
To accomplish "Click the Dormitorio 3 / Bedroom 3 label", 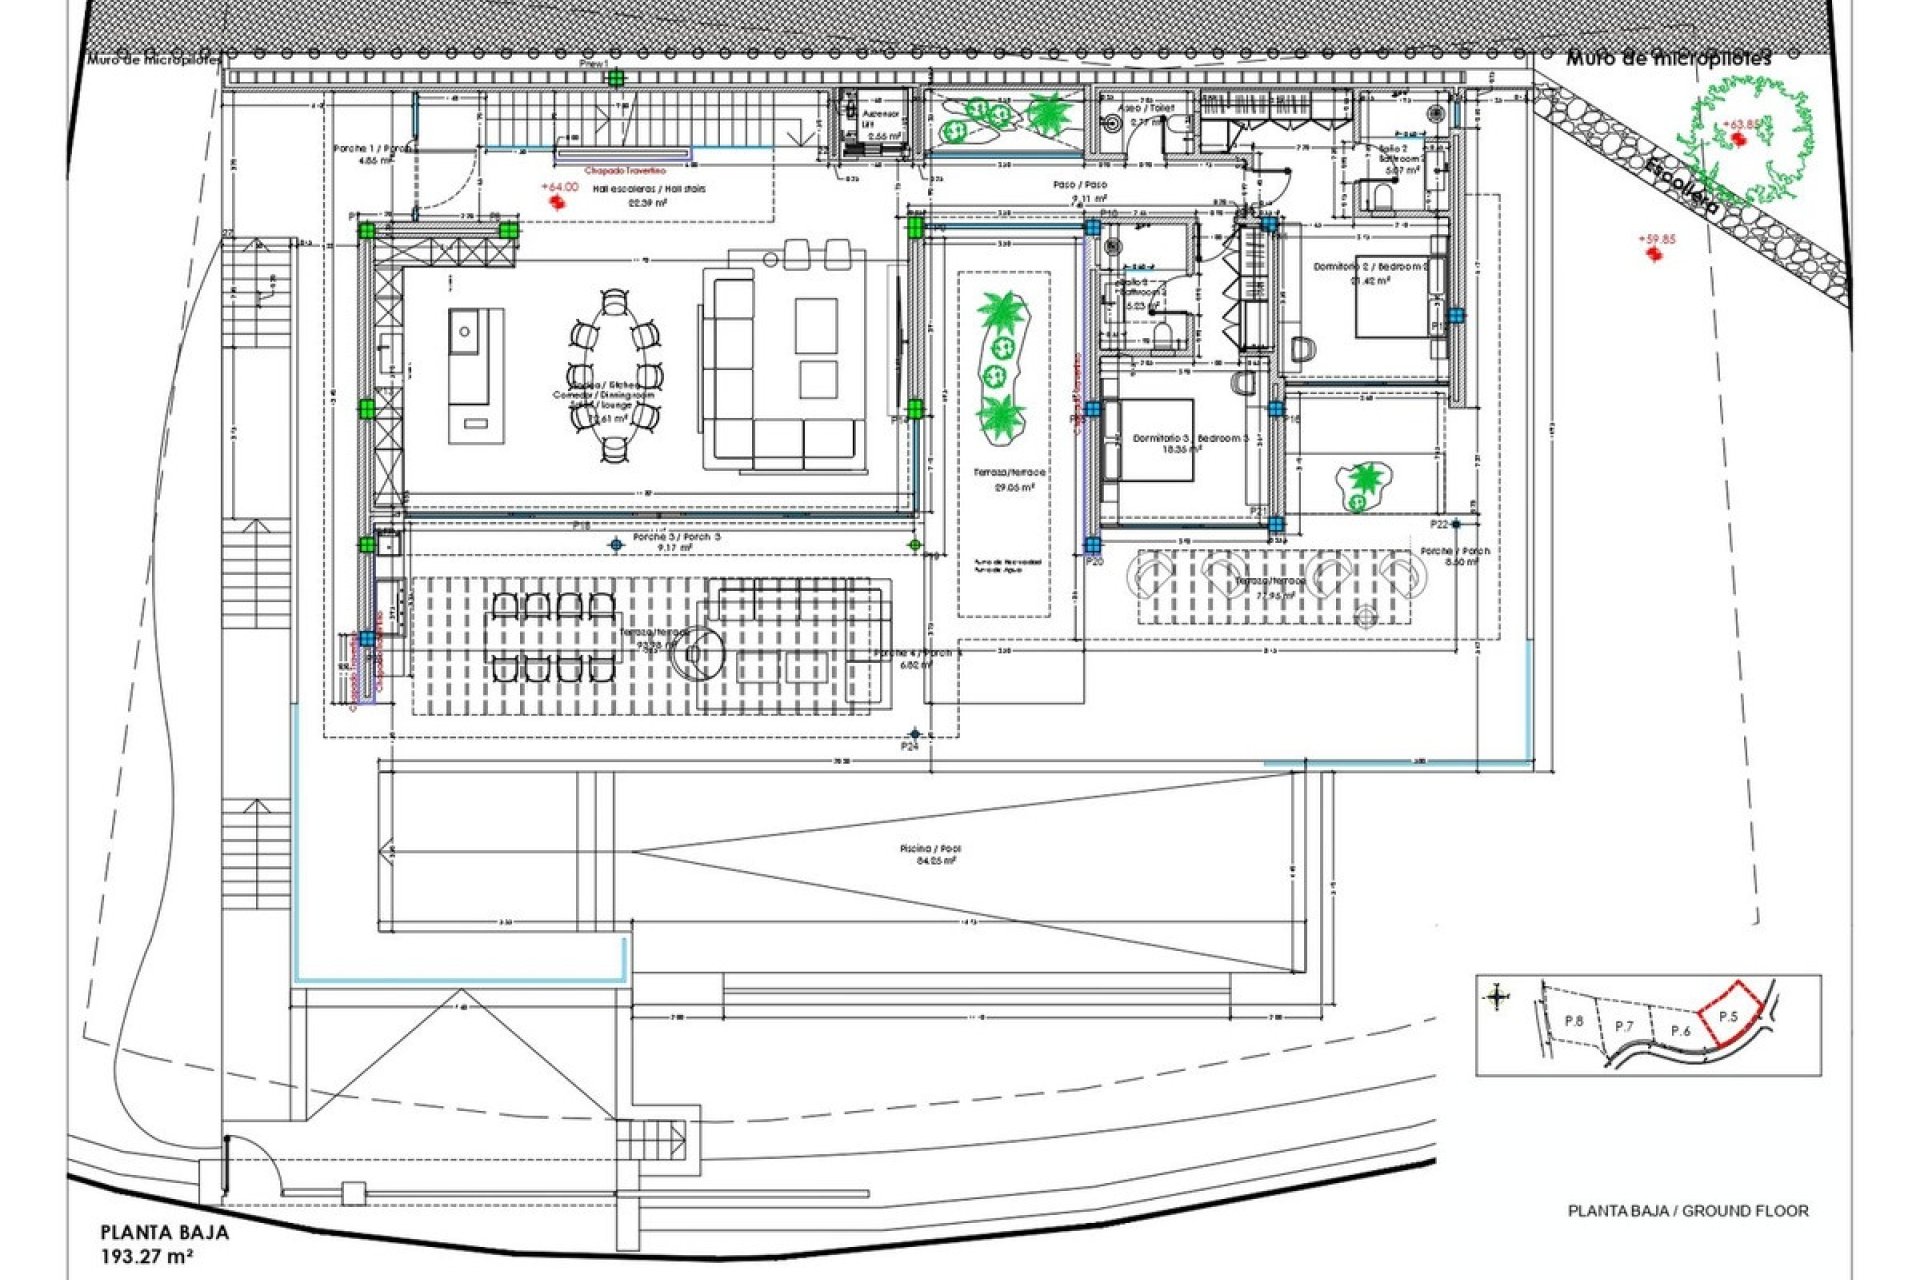I will pyautogui.click(x=1191, y=438).
